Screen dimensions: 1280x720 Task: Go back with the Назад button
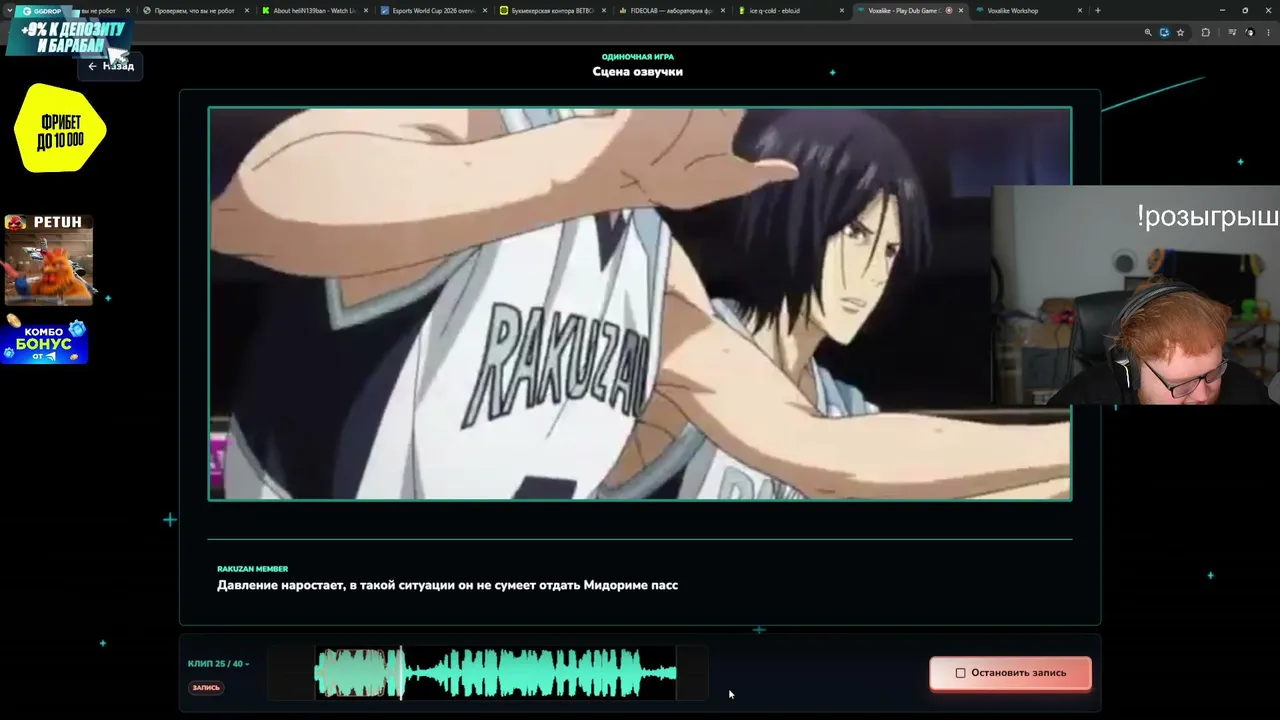[x=110, y=66]
